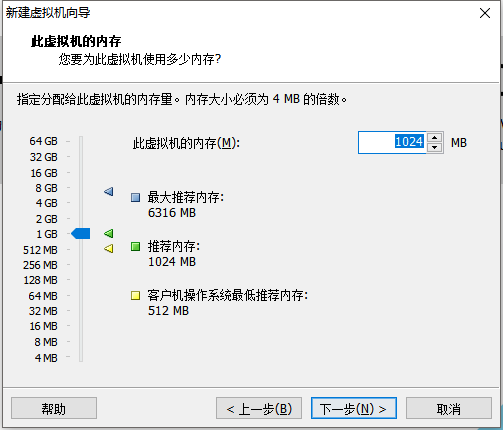Click the yellow square legend icon
The image size is (503, 430).
click(135, 296)
